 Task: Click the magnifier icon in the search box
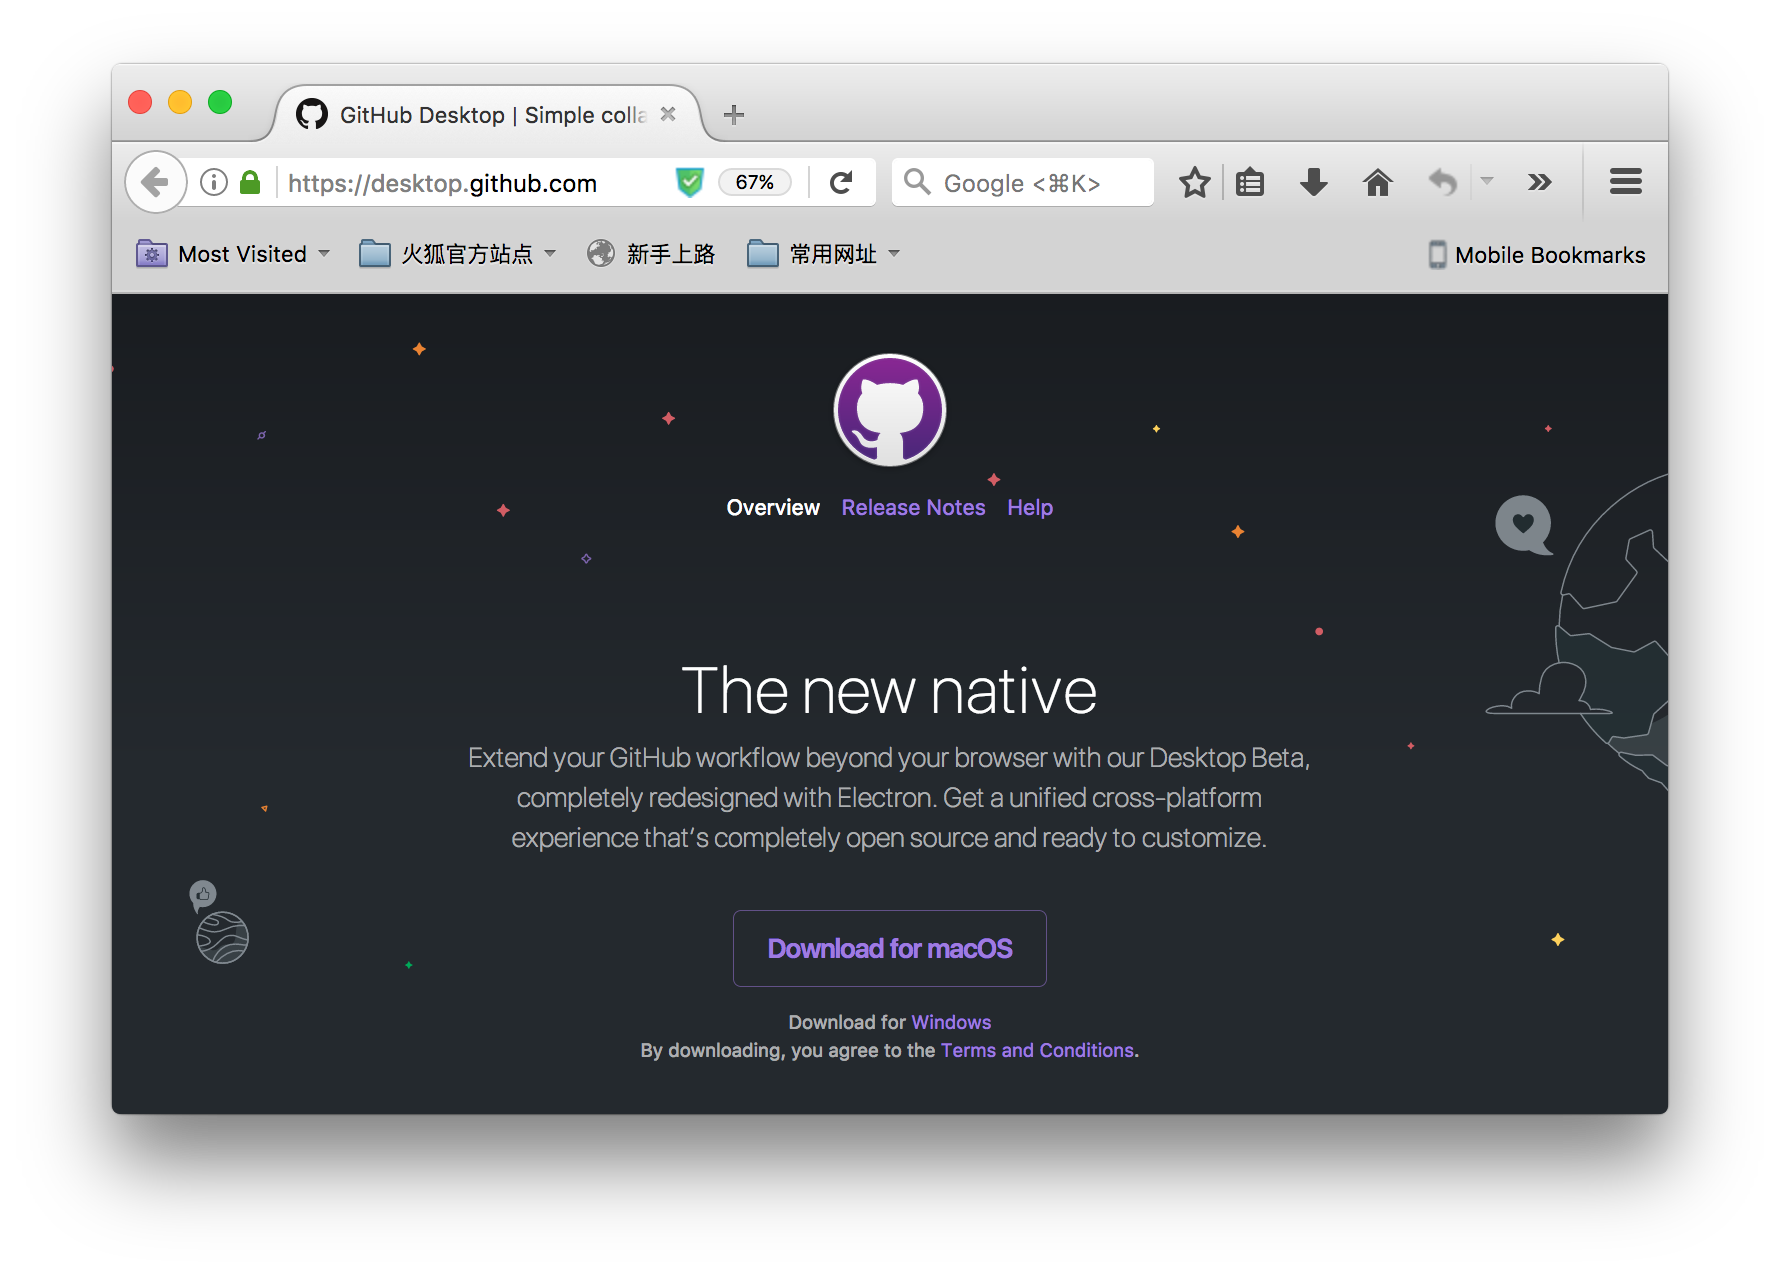point(917,182)
